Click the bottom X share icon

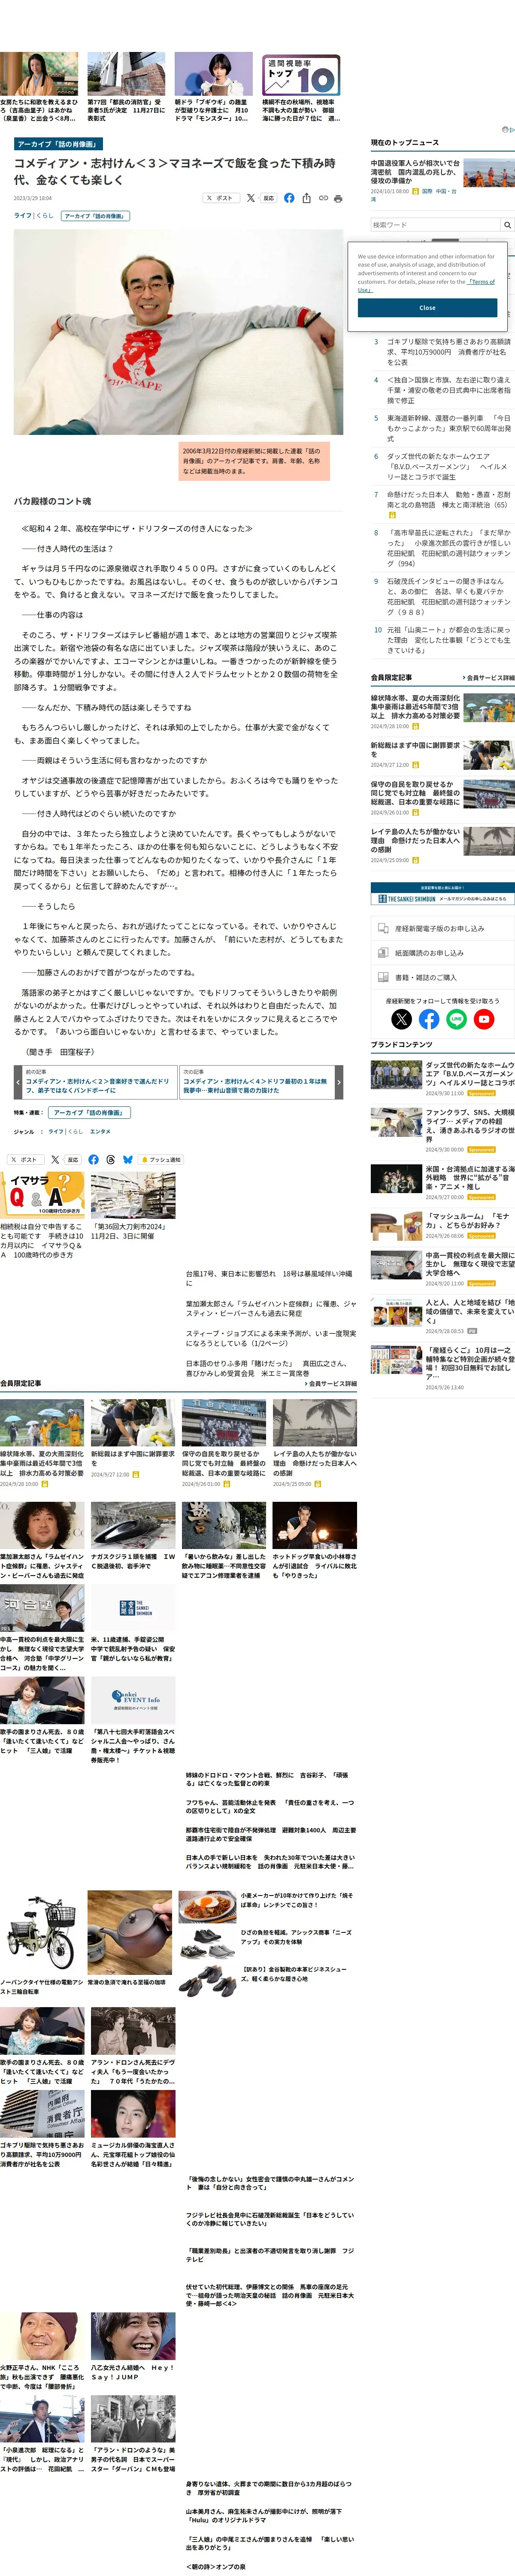coord(54,1160)
